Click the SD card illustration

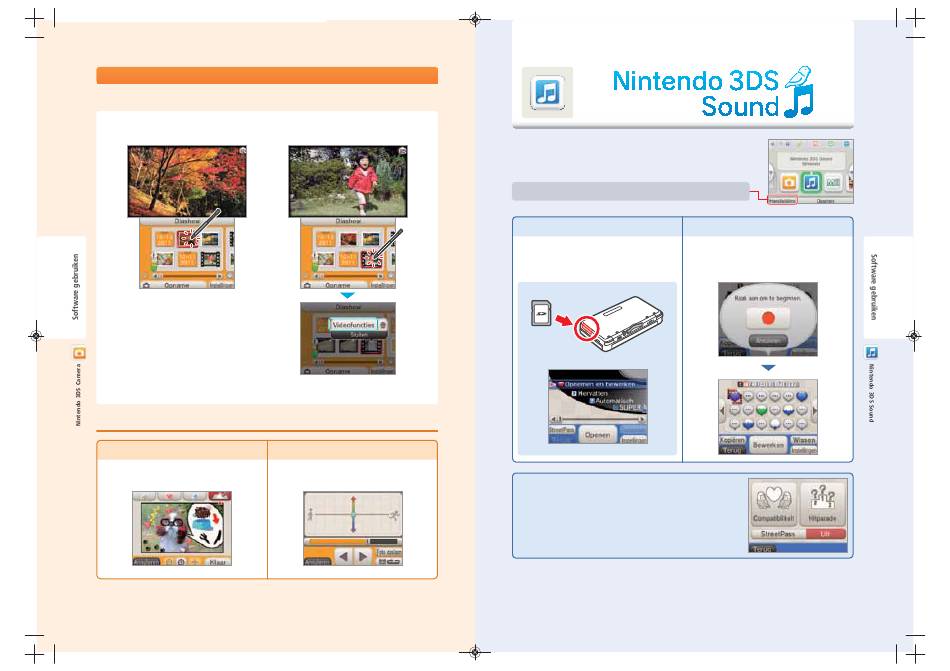[x=540, y=313]
